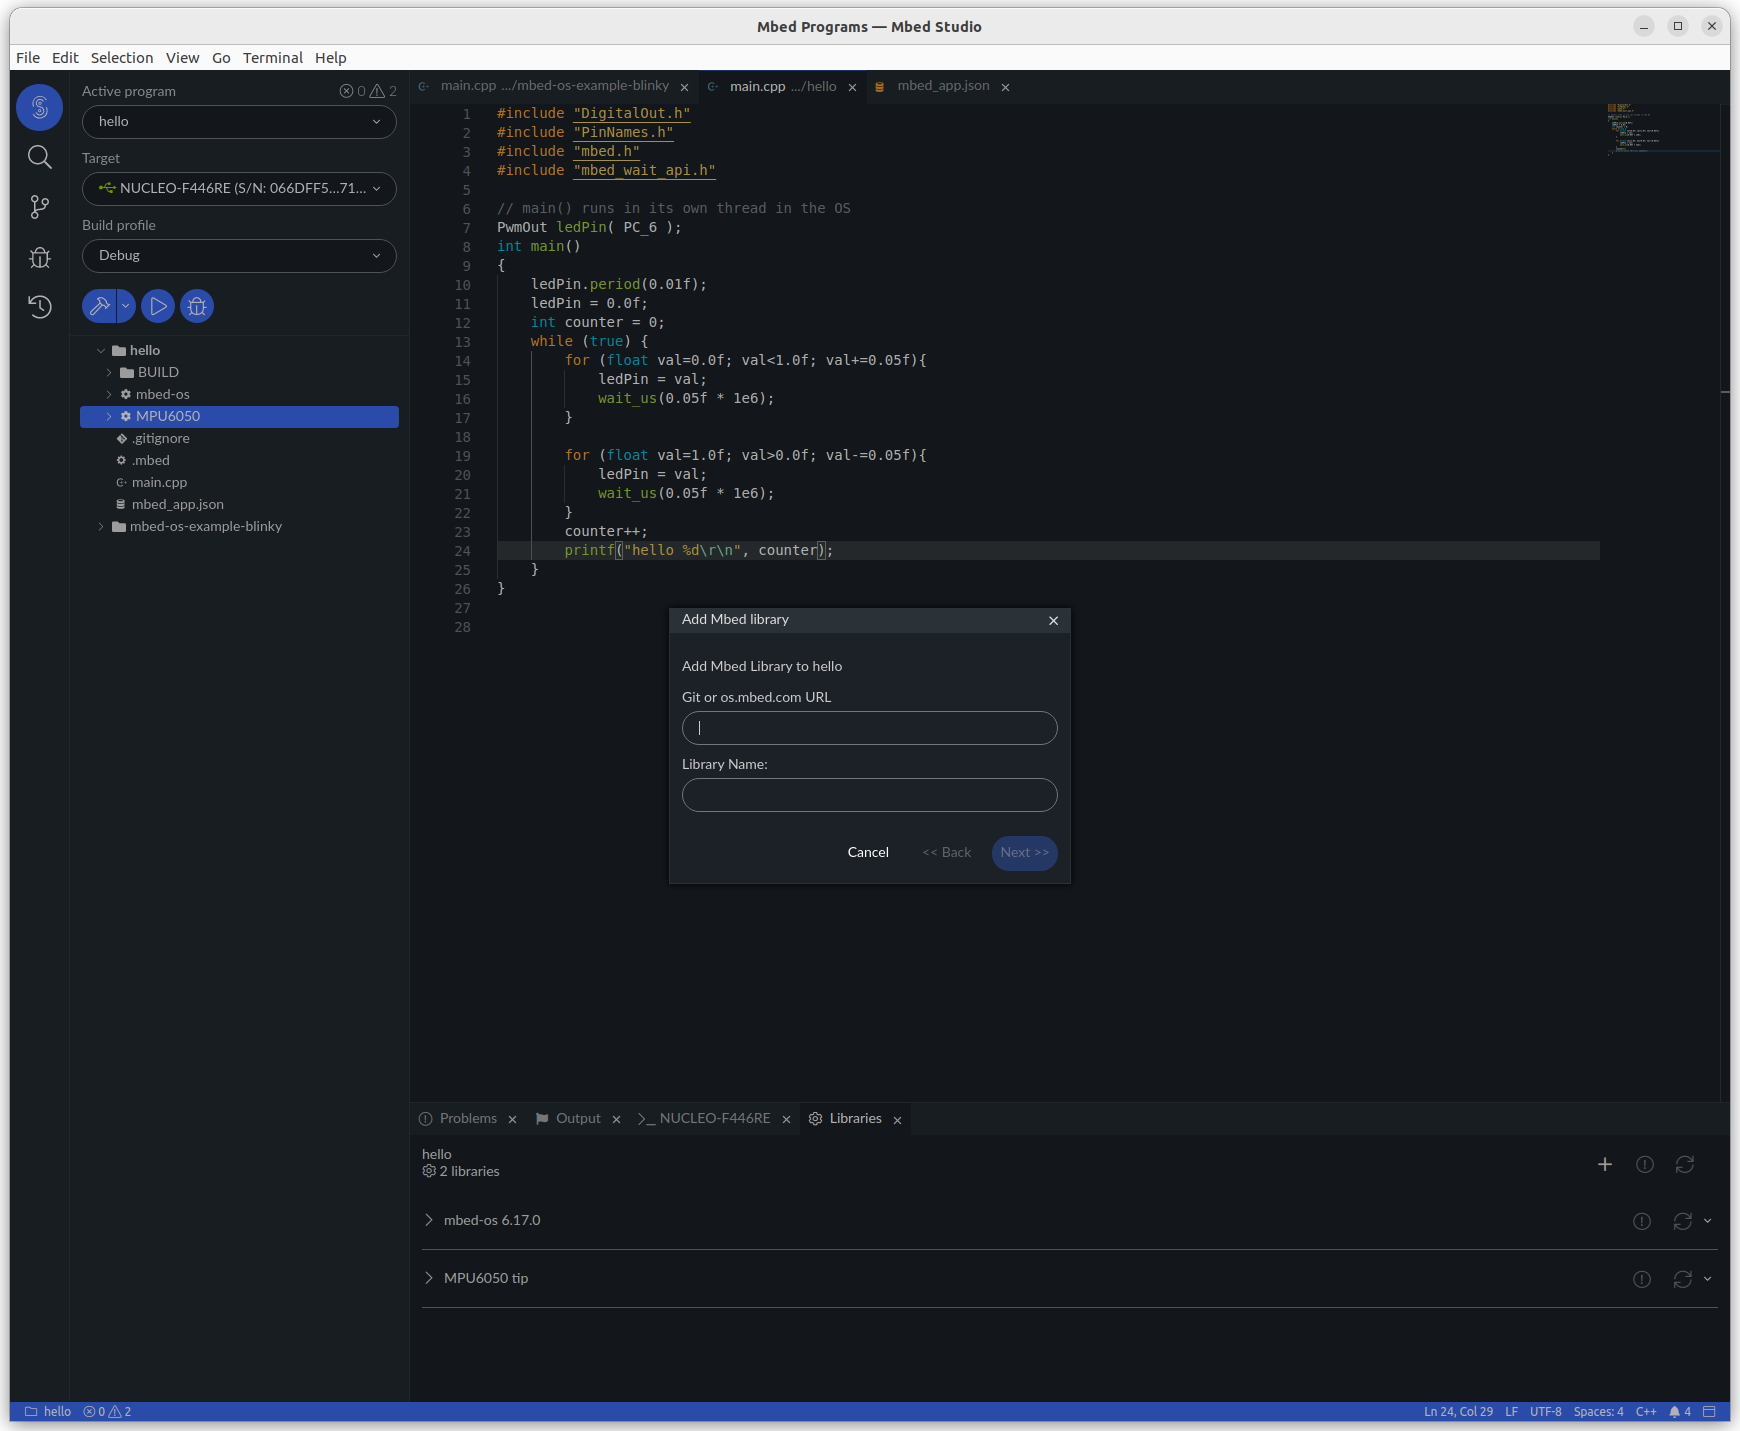Open the MPU6050 version dropdown arrow

pyautogui.click(x=1708, y=1280)
